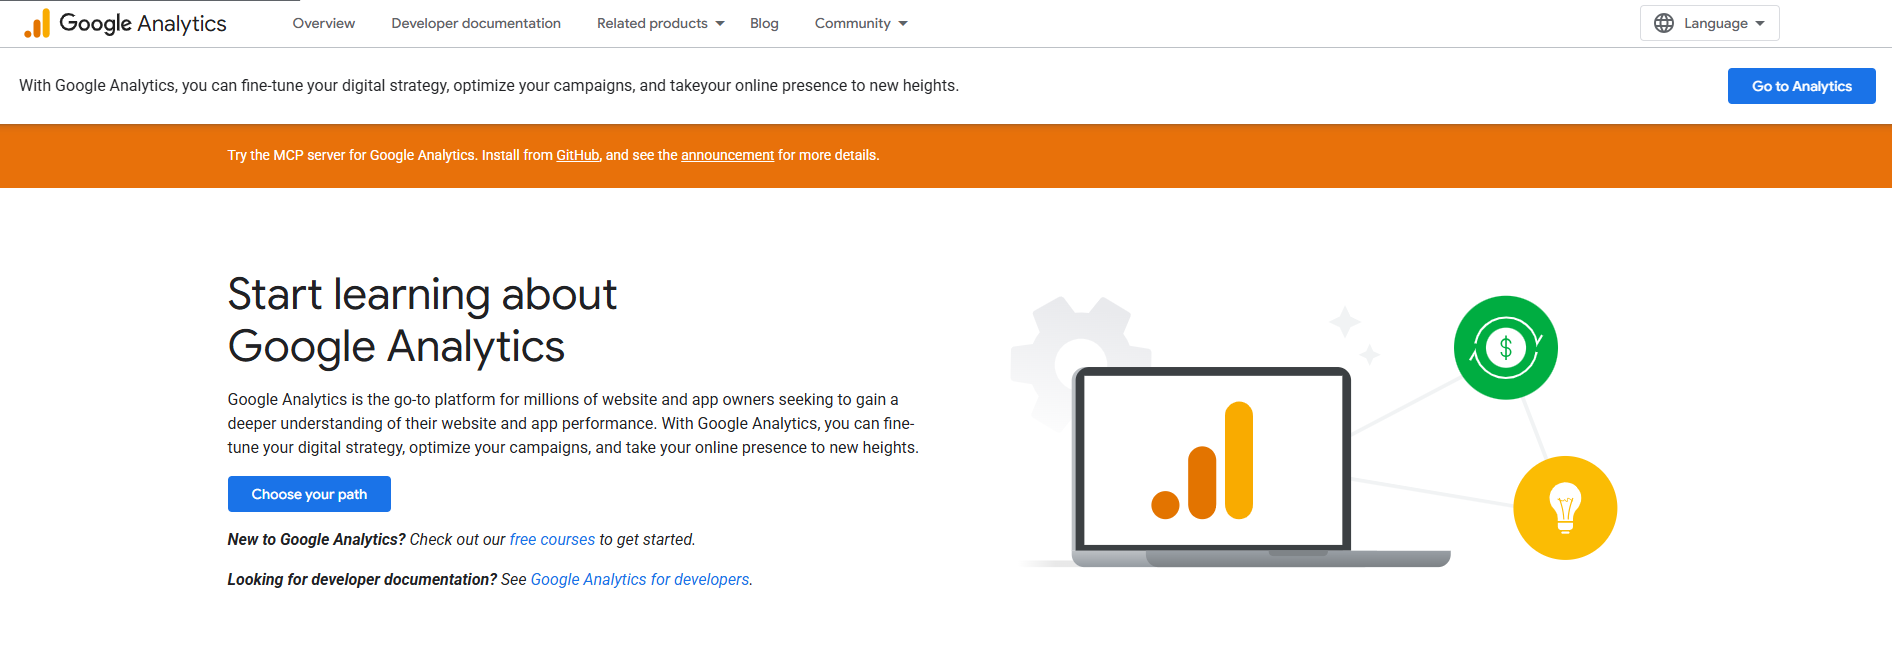Expand the Community dropdown menu
This screenshot has height=666, width=1892.
click(x=860, y=23)
